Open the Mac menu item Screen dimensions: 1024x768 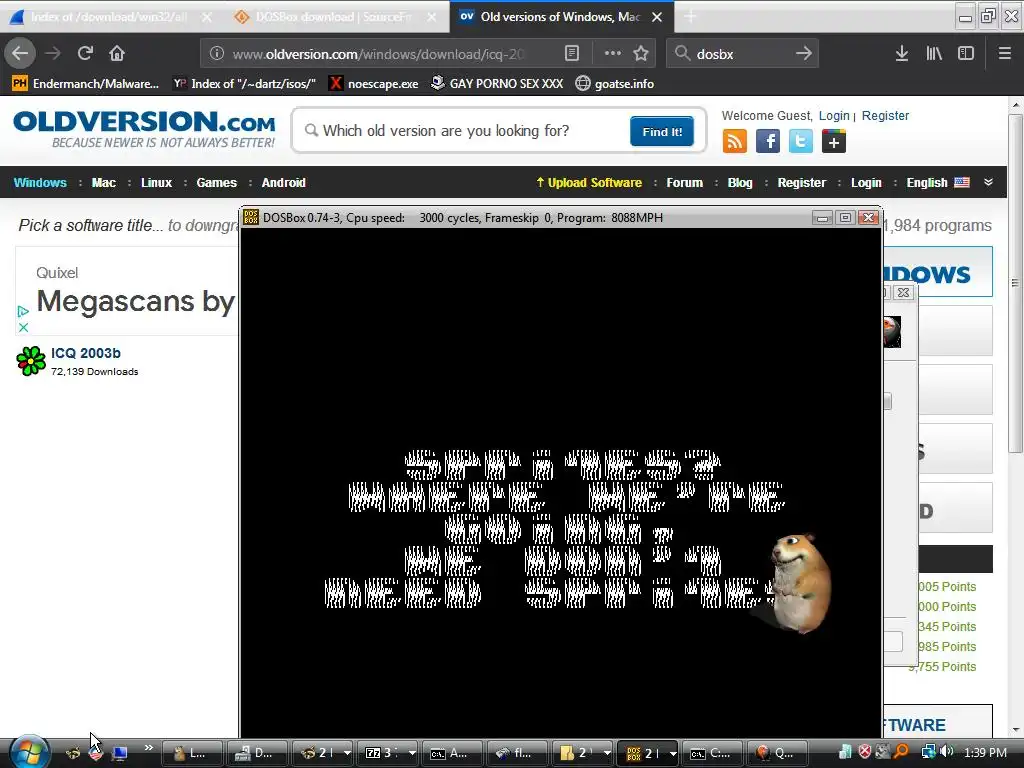click(104, 183)
